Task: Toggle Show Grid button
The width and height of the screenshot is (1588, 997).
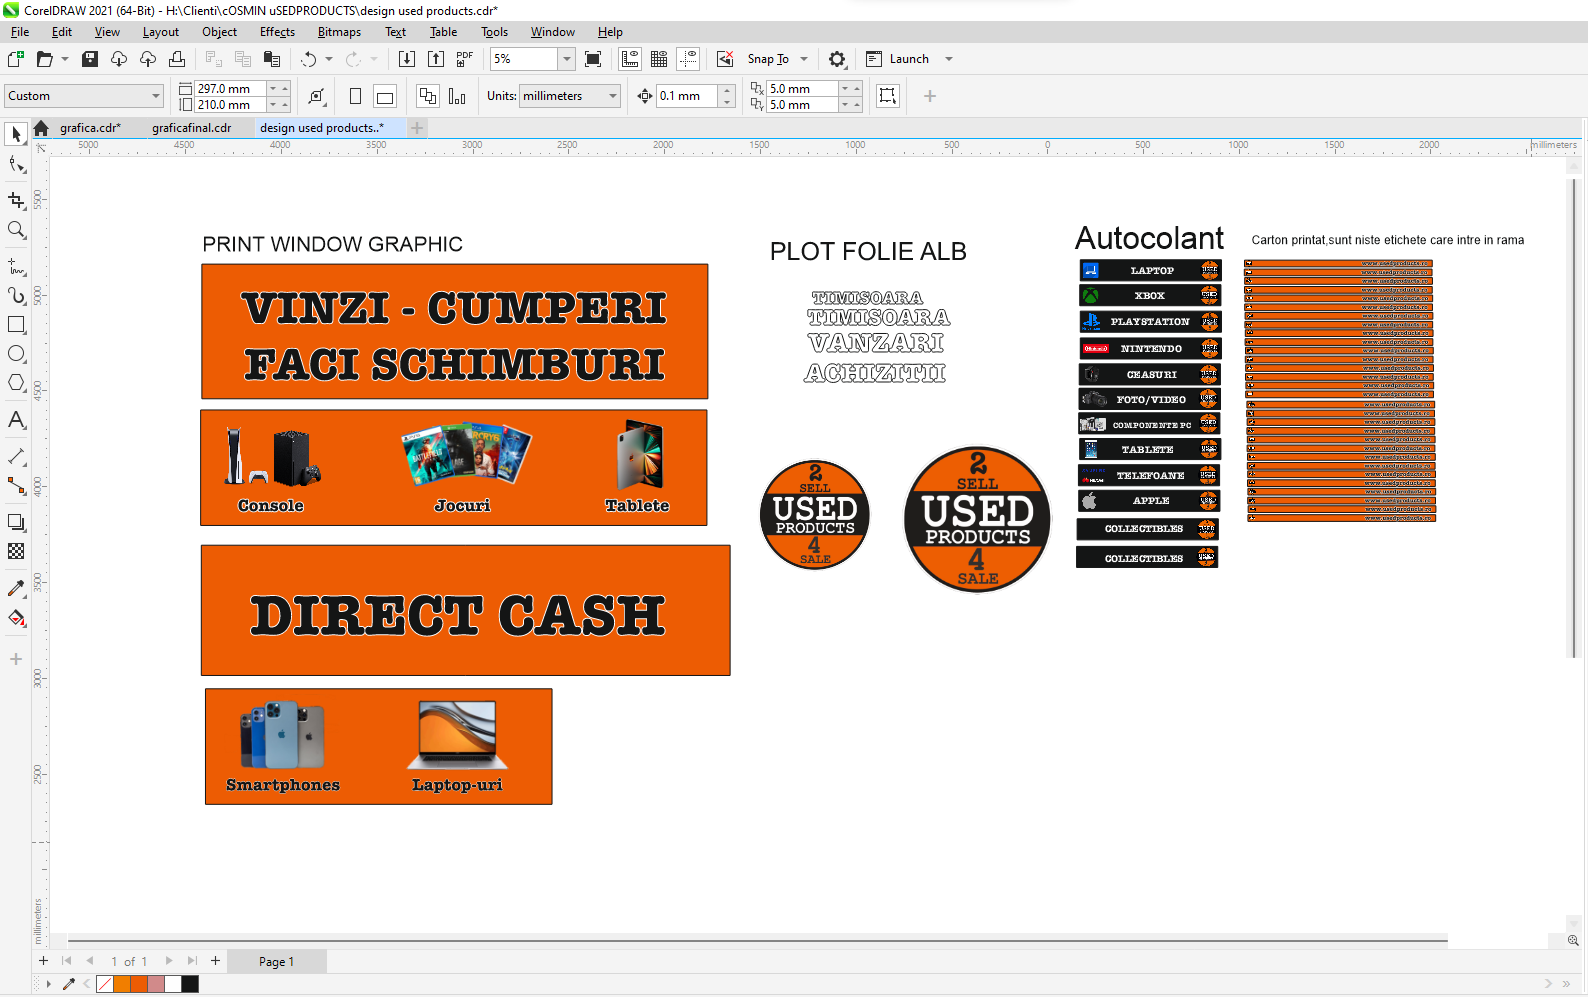Action: (659, 59)
